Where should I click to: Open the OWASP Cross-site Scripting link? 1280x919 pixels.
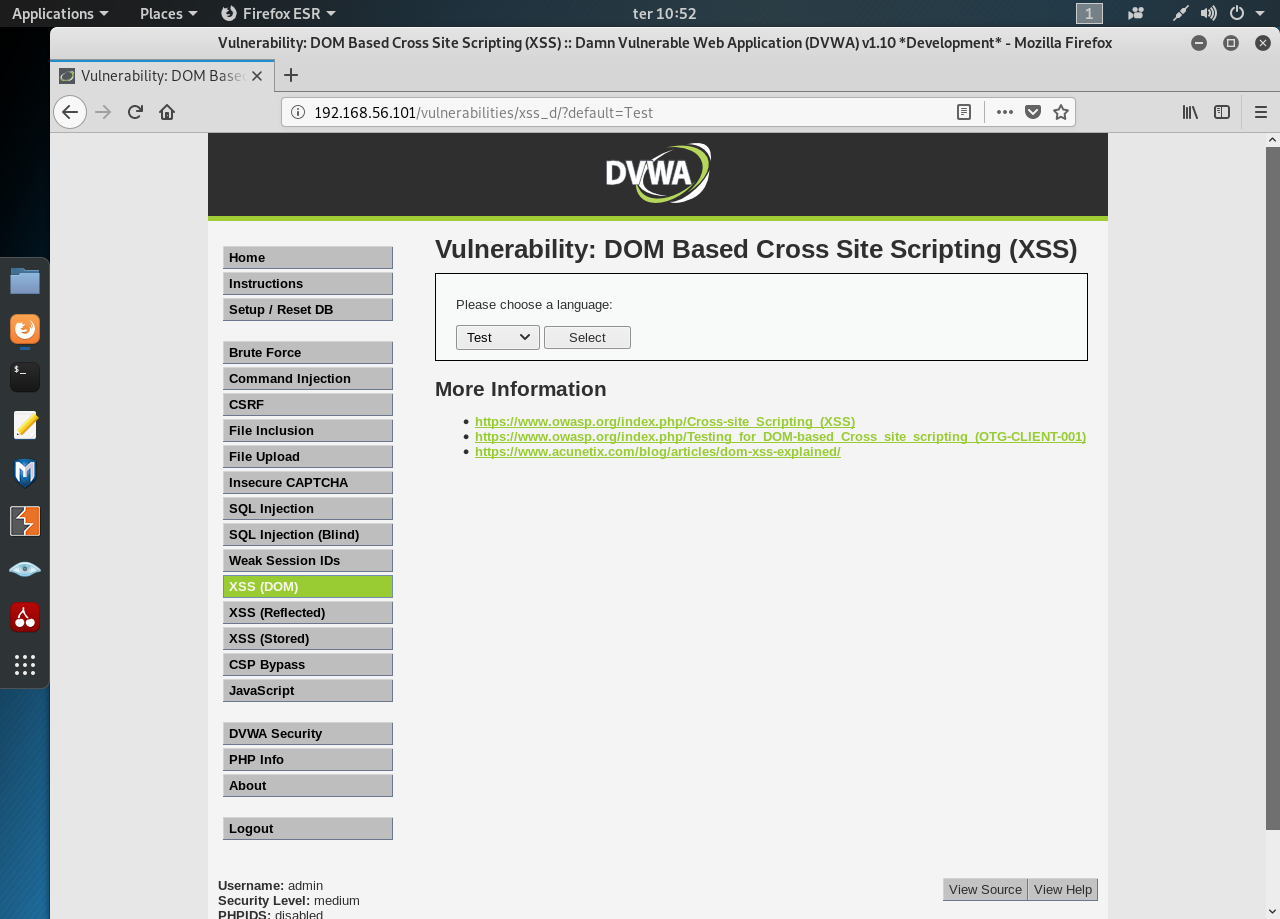[665, 422]
